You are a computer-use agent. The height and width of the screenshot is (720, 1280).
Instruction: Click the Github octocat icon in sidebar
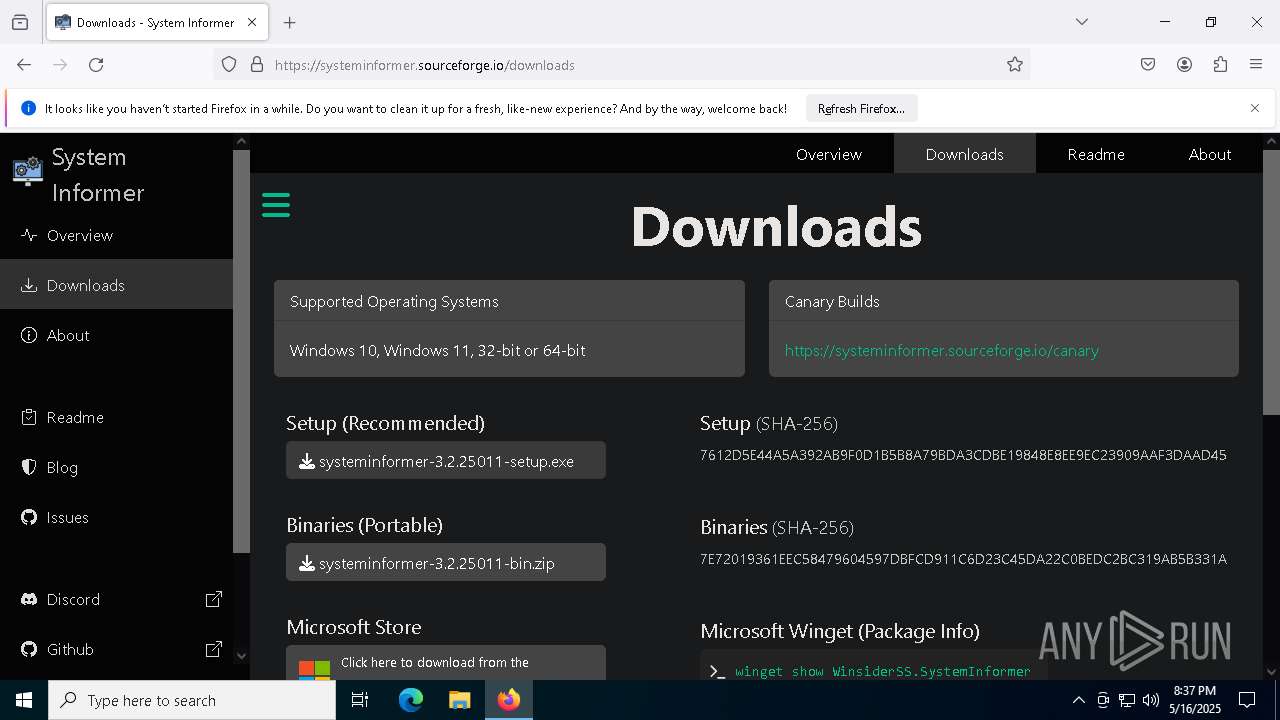pos(29,649)
